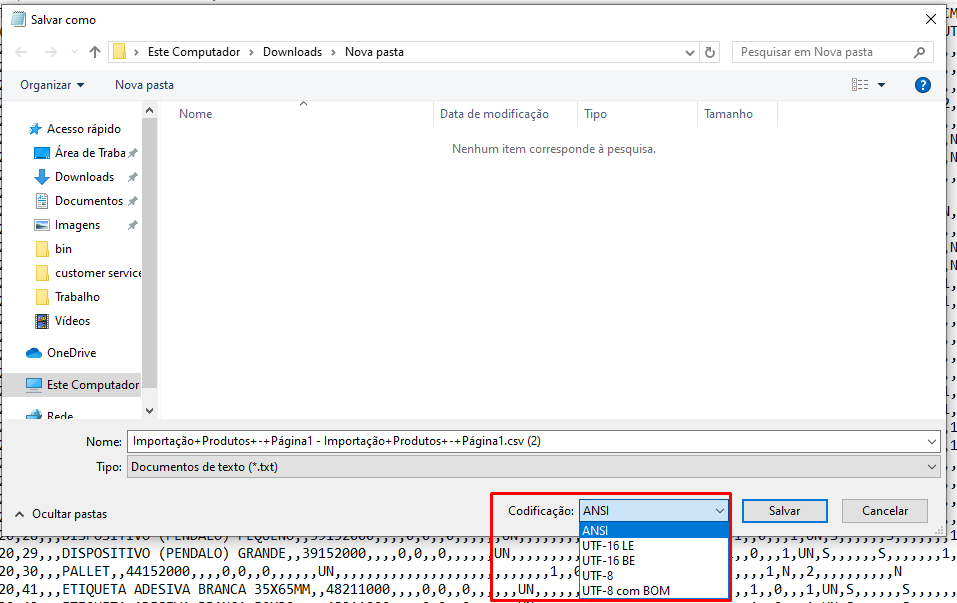Choose UTF-16 LE encoding option
957x603 pixels.
coord(654,546)
